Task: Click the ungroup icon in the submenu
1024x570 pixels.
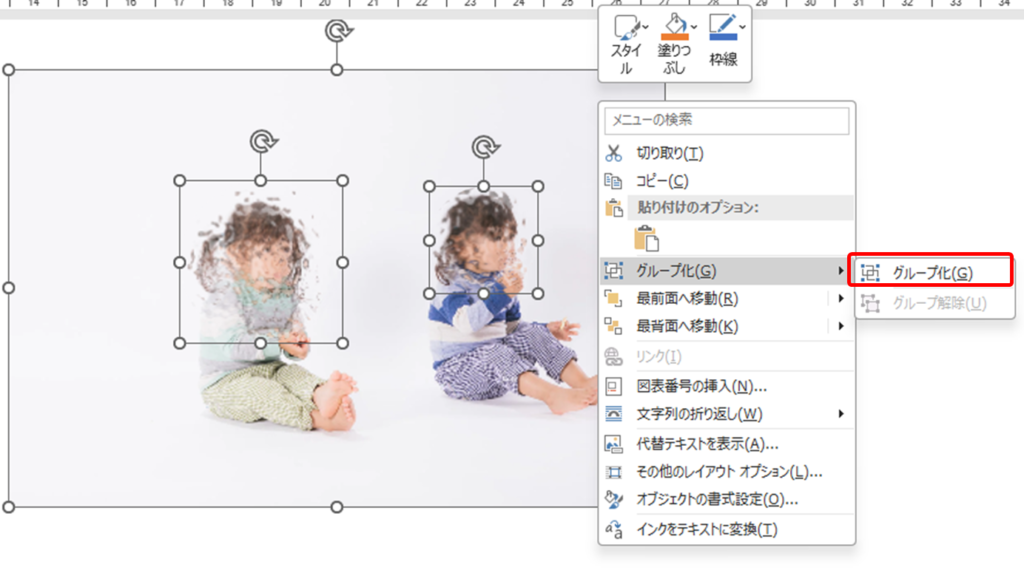Action: (870, 303)
